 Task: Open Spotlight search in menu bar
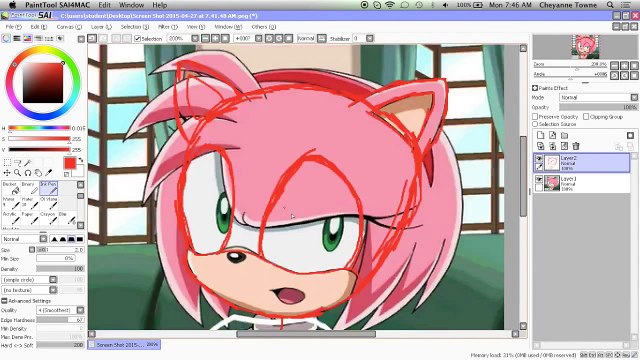[x=610, y=5]
